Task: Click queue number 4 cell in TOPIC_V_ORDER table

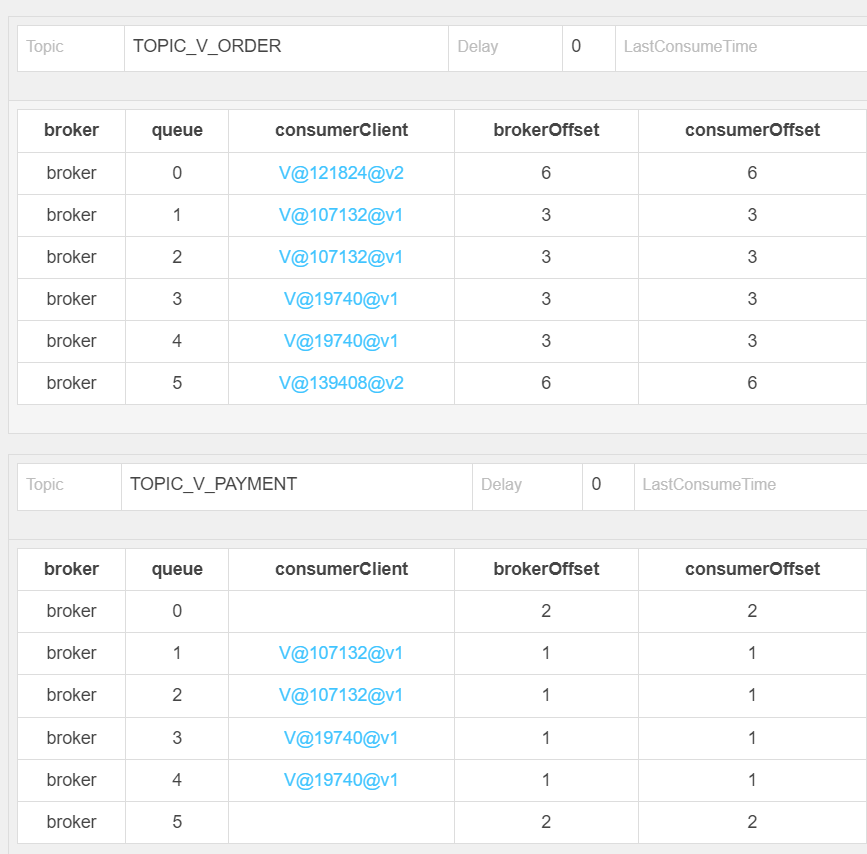Action: coord(177,341)
